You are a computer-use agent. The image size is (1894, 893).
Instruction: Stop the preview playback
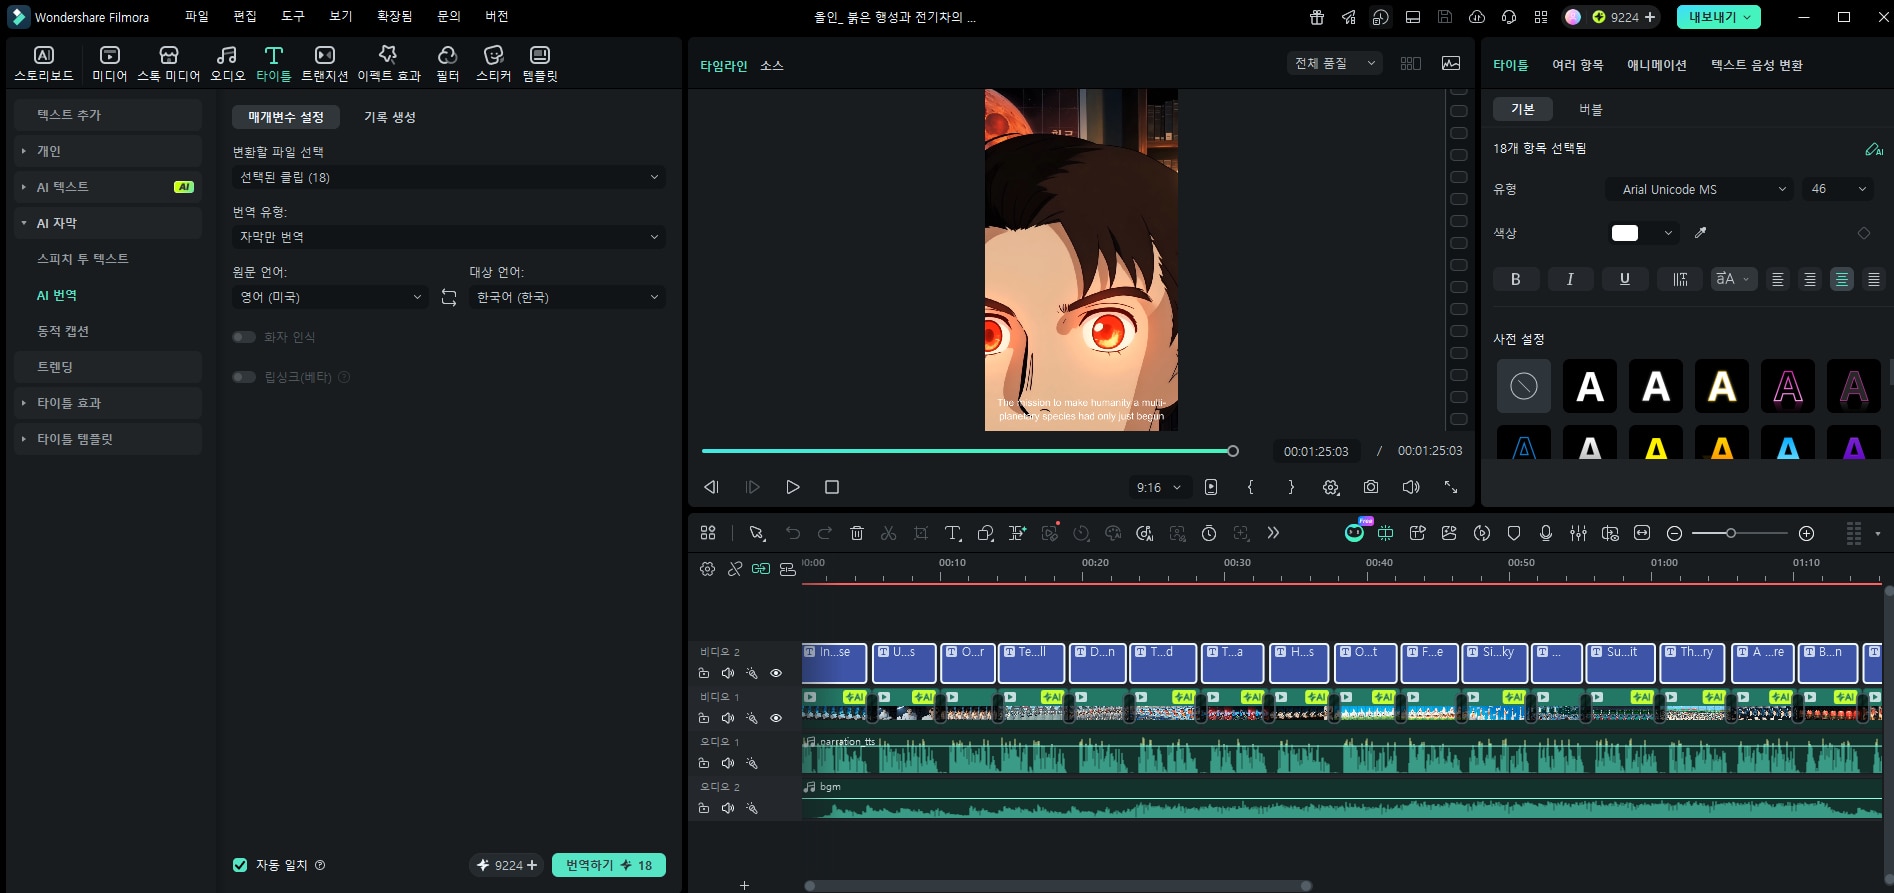[832, 487]
